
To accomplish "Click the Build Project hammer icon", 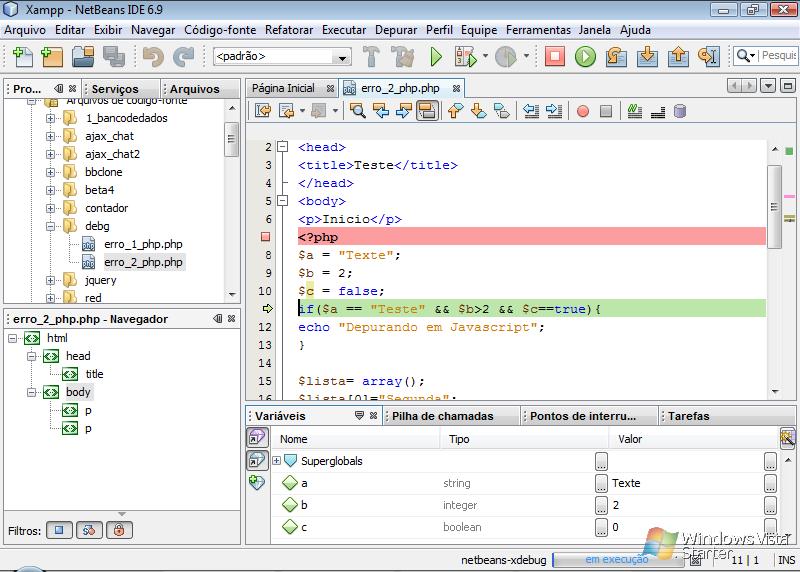I will coord(371,56).
